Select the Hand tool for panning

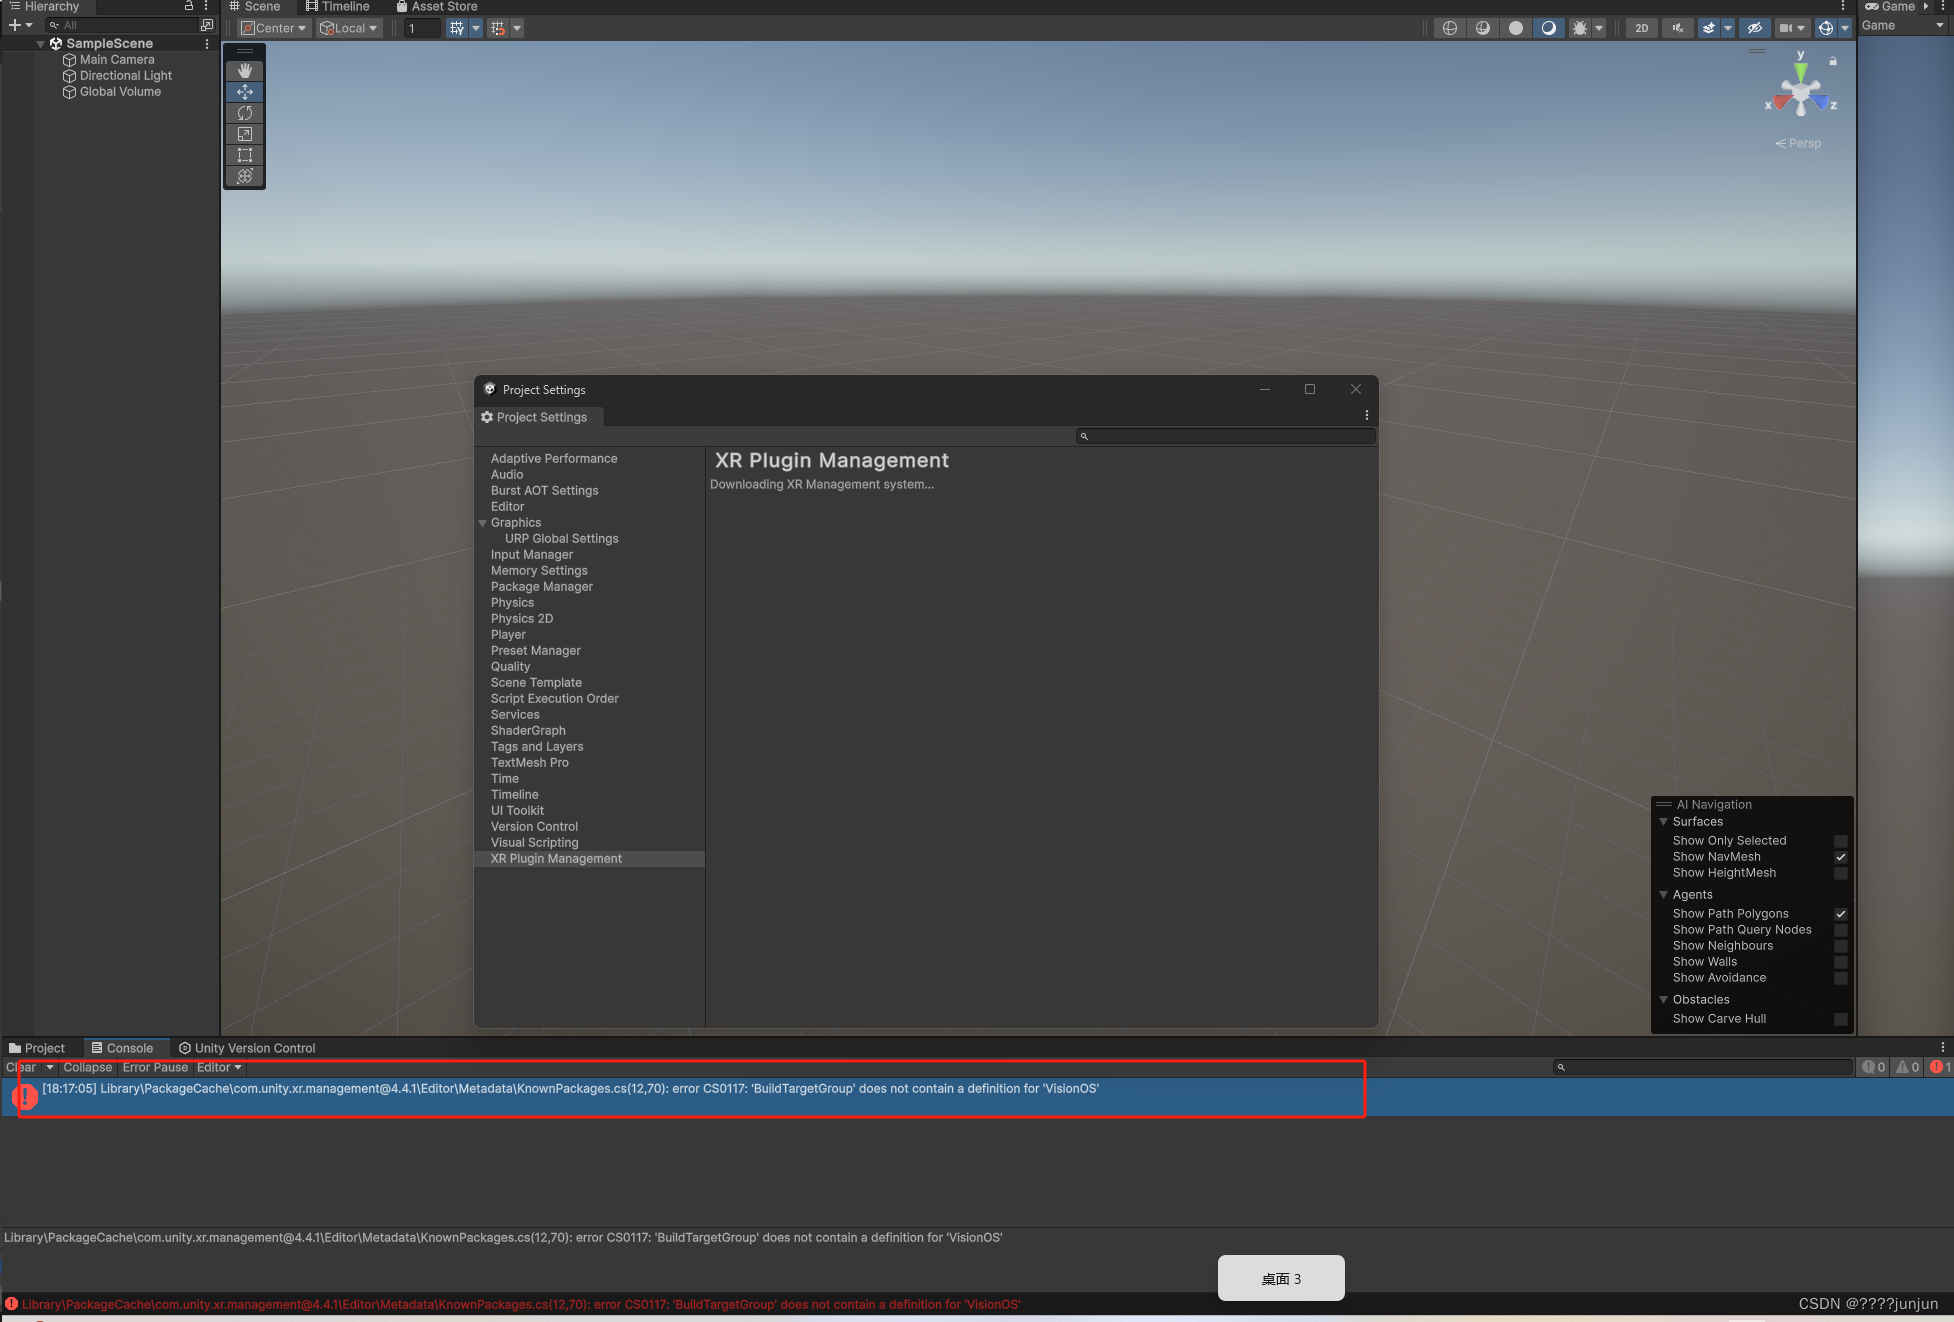(x=244, y=70)
